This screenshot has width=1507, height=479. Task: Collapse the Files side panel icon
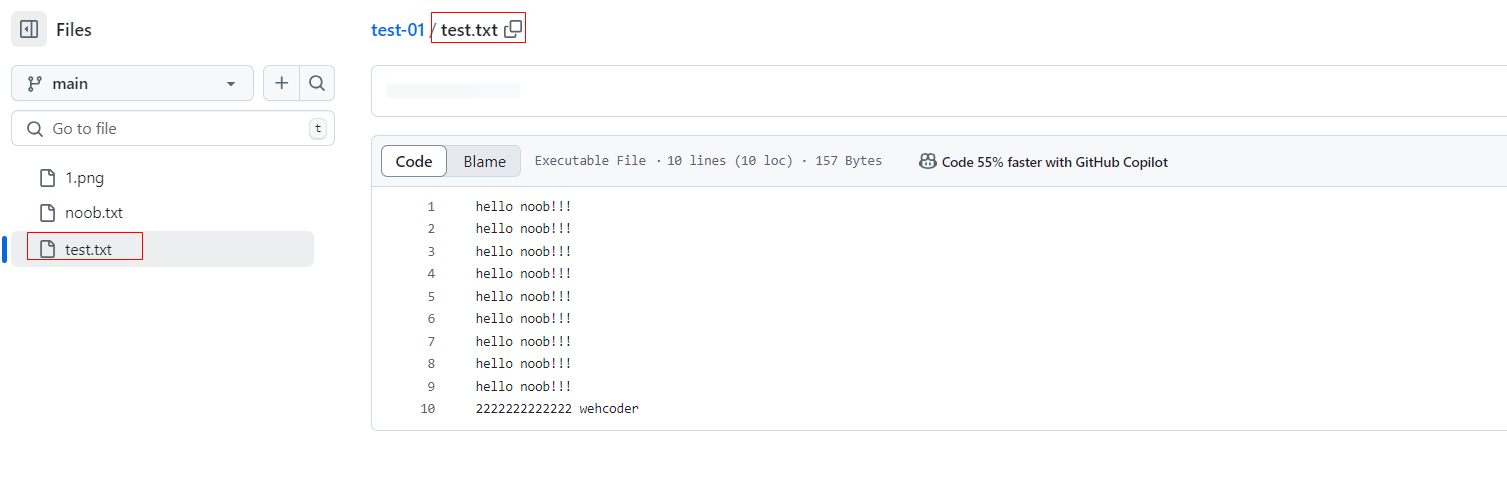29,29
